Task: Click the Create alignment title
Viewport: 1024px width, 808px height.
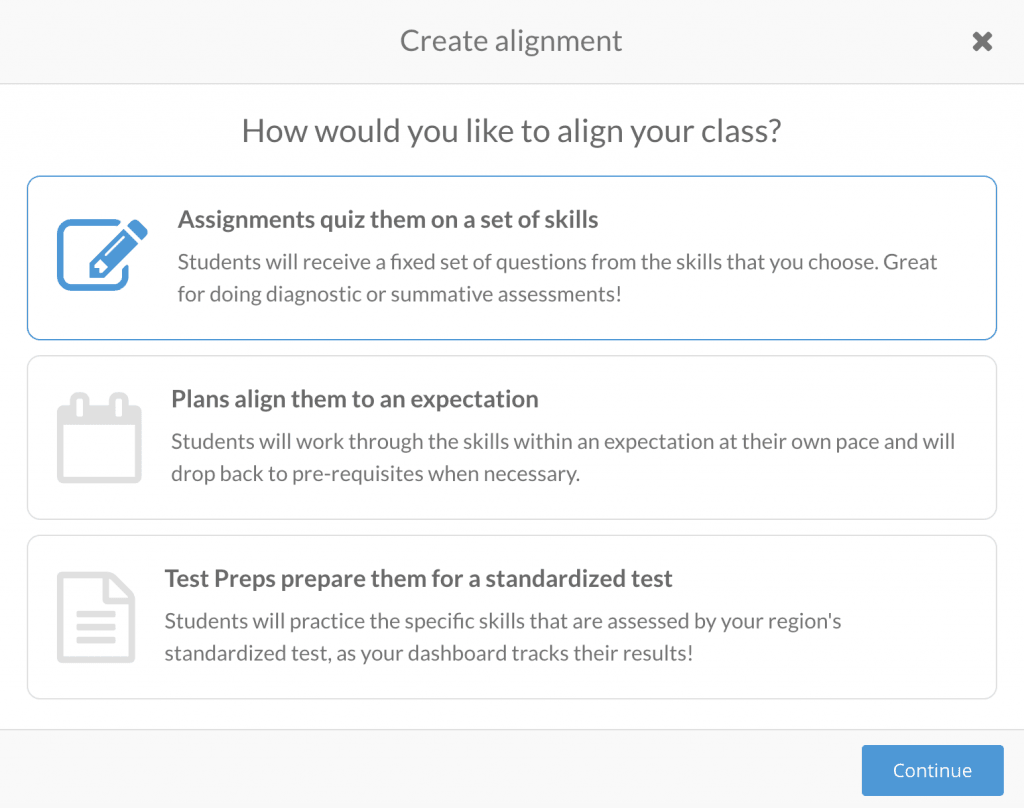Action: click(x=511, y=41)
